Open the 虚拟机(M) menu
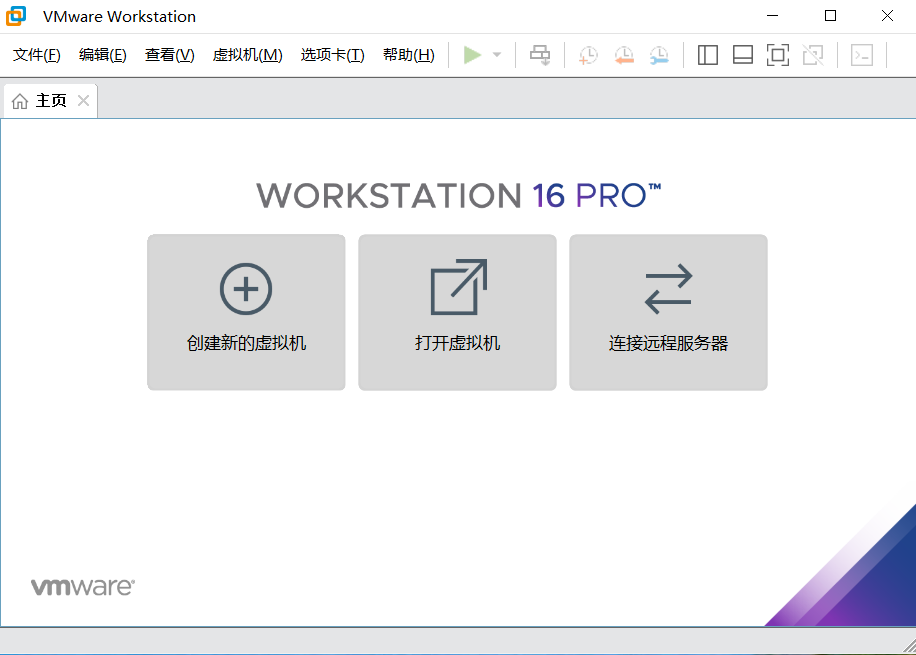The height and width of the screenshot is (655, 916). pyautogui.click(x=248, y=55)
